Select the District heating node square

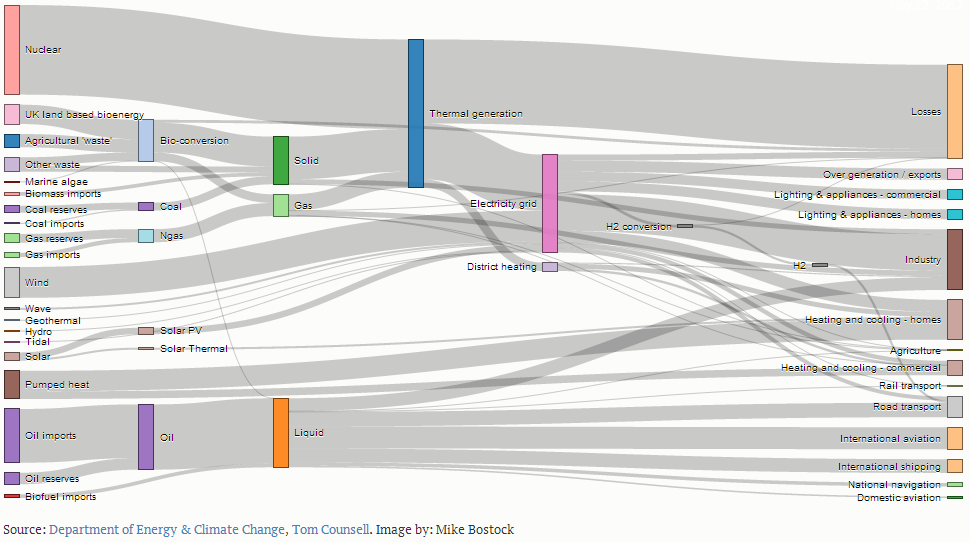[x=550, y=267]
